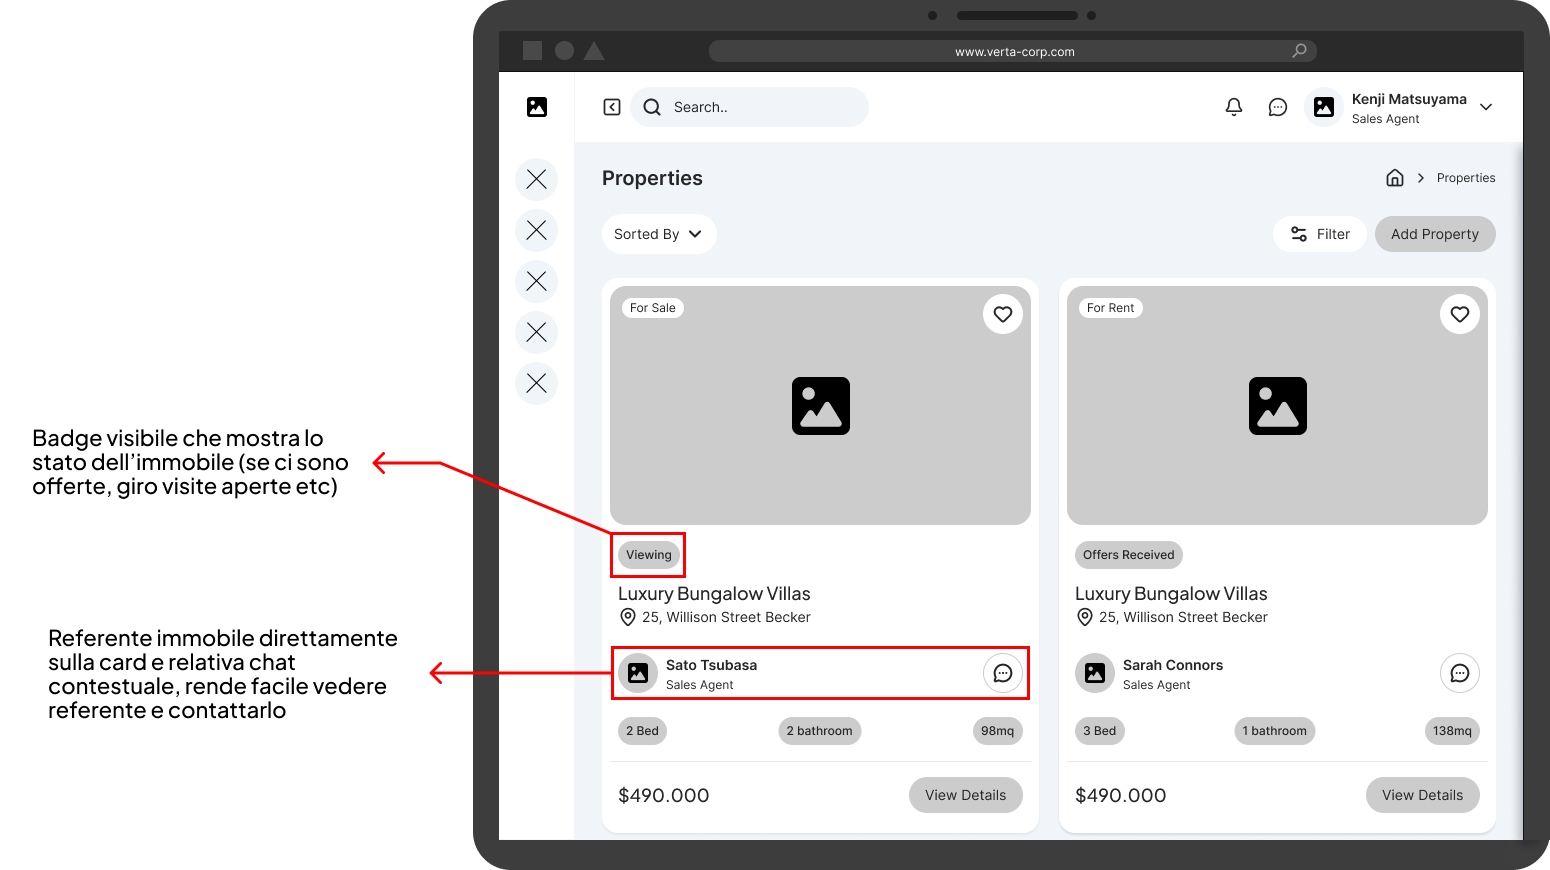Click the app logo in the sidebar
This screenshot has width=1550, height=870.
(x=537, y=107)
